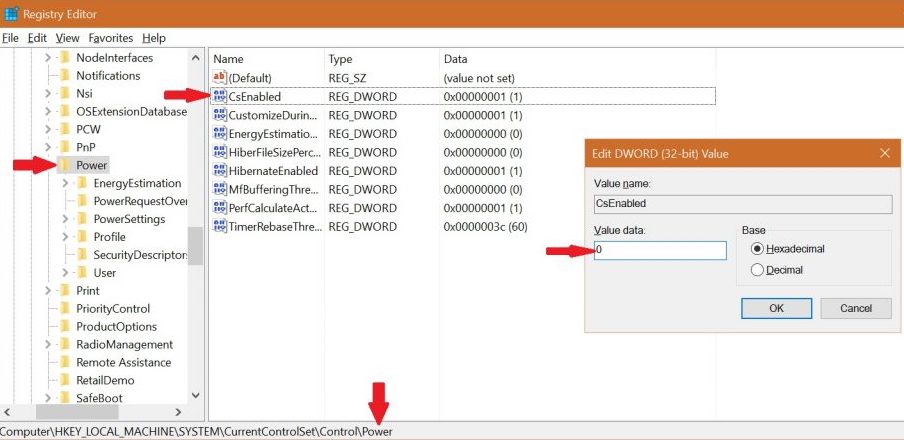Click the RadioManagement folder icon
Viewport: 904px width, 440px height.
(x=65, y=344)
